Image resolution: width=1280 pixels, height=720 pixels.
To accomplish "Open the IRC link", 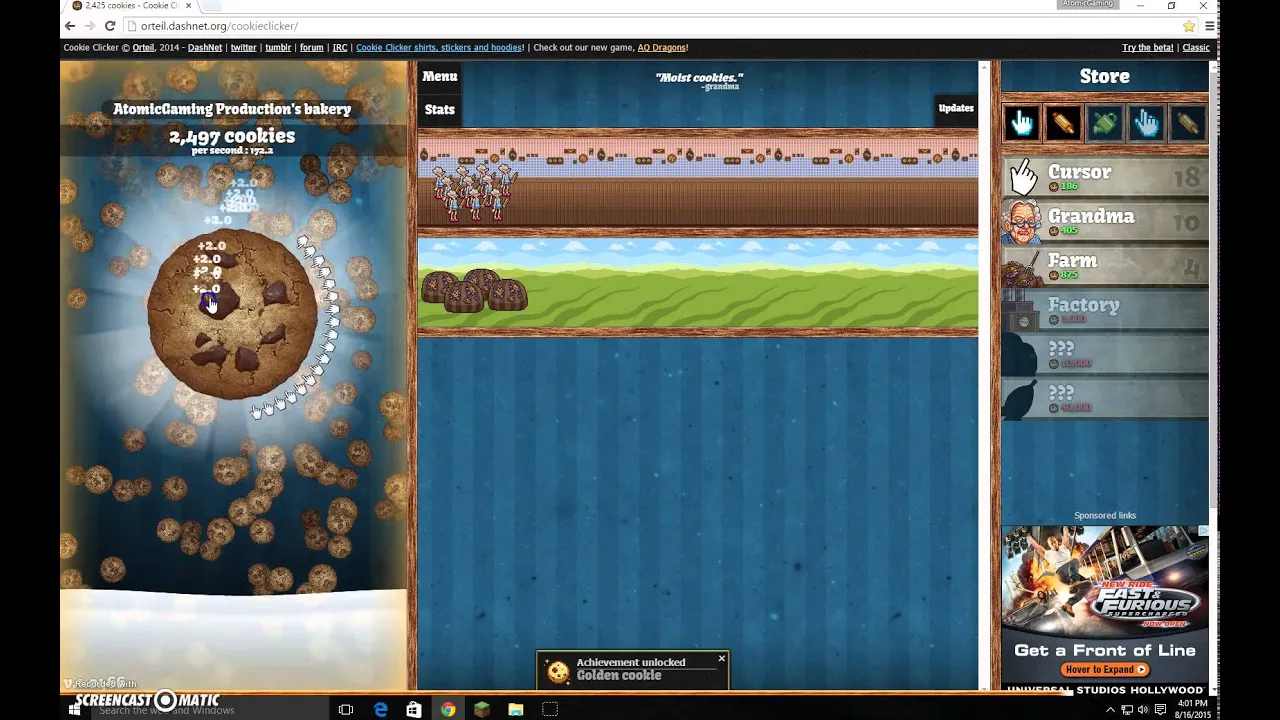I will pos(340,47).
